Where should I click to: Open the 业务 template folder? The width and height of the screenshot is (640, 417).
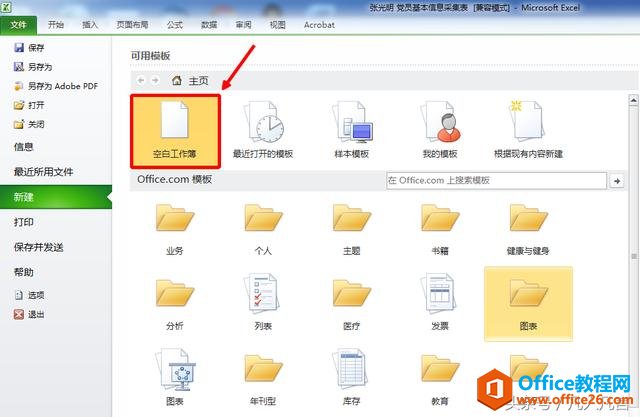(175, 230)
